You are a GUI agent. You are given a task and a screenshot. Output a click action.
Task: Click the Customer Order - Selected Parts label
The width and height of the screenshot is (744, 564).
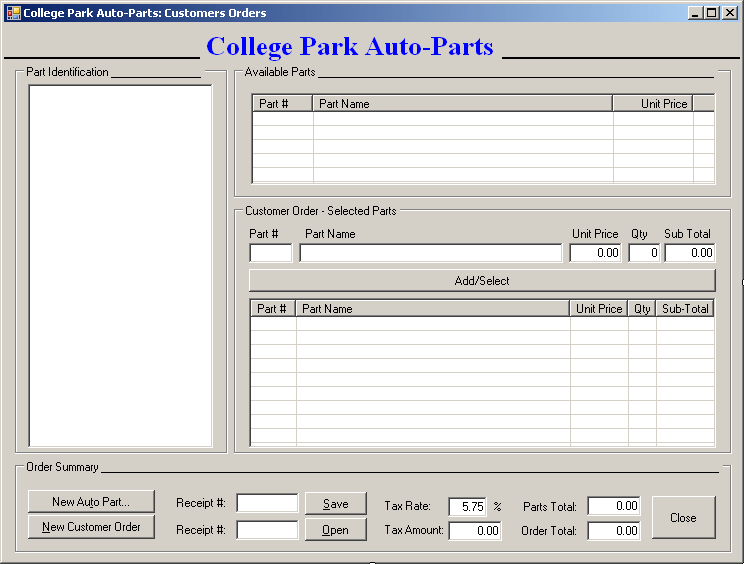tap(321, 211)
